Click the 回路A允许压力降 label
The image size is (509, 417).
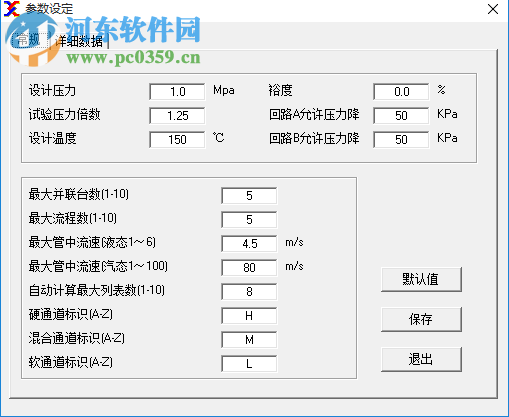pos(314,114)
